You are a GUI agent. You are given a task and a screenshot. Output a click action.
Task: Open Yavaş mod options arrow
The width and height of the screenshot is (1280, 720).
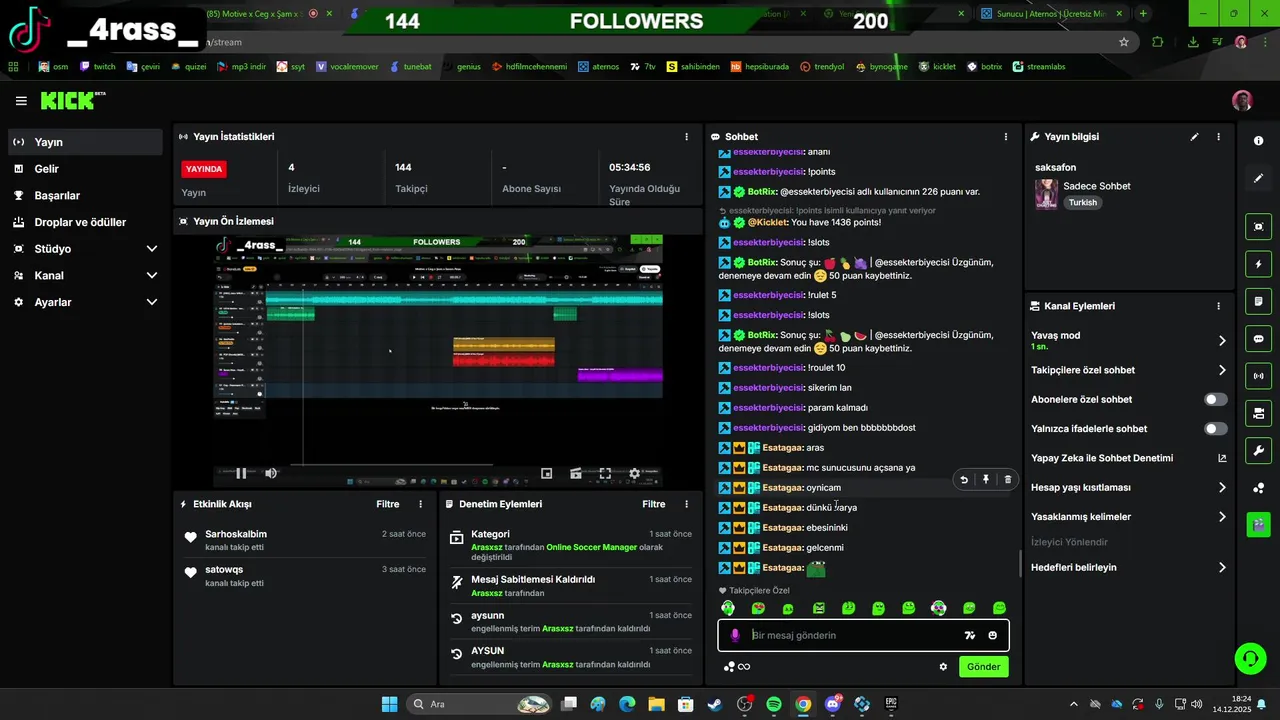tap(1222, 341)
